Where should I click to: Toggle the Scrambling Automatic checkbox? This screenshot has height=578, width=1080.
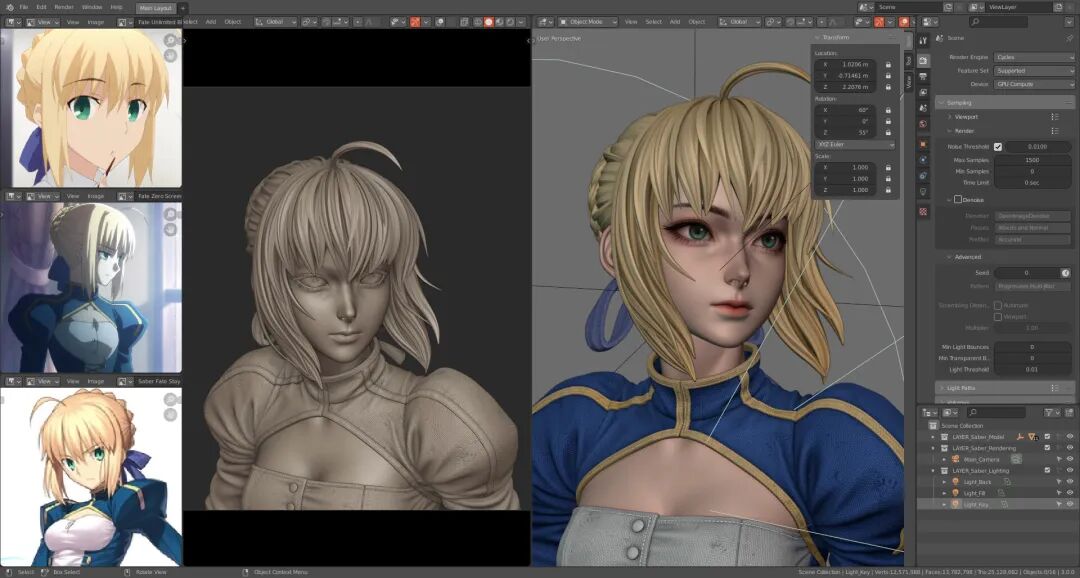pos(997,305)
